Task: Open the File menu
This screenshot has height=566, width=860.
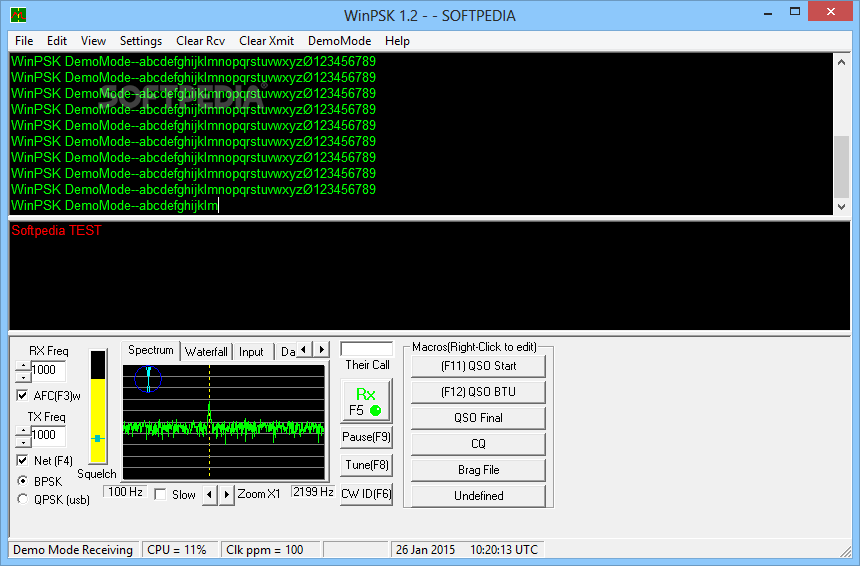Action: click(x=24, y=41)
